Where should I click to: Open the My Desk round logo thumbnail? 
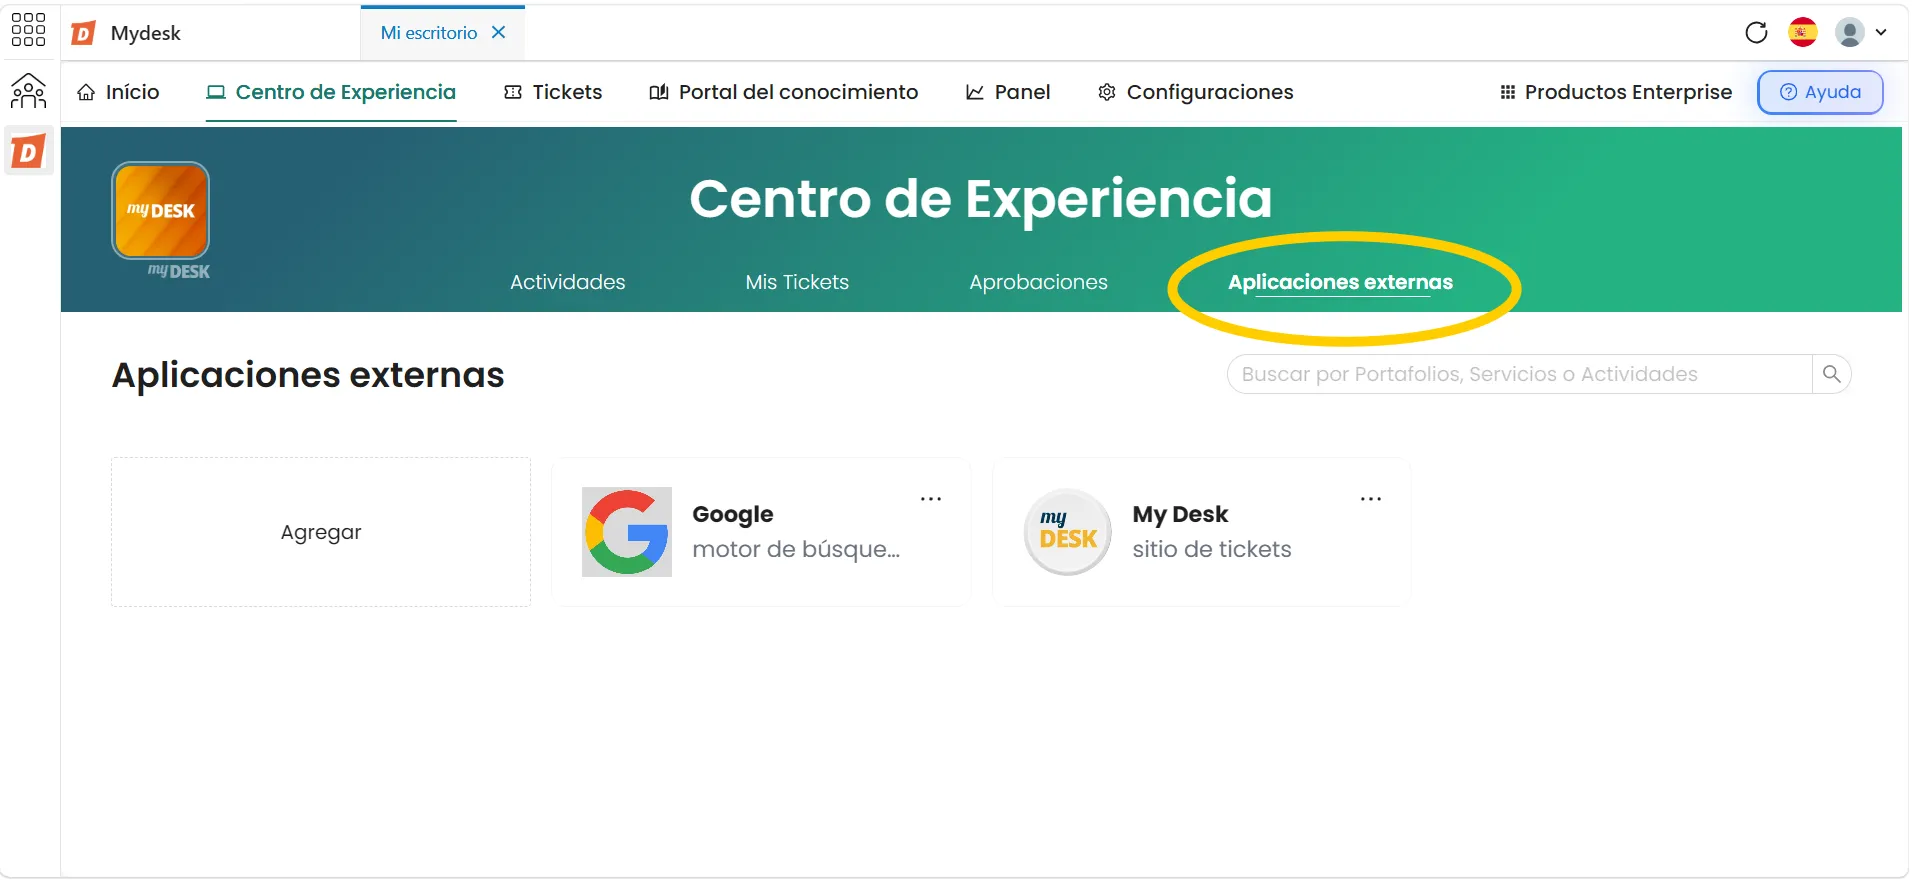(1068, 532)
